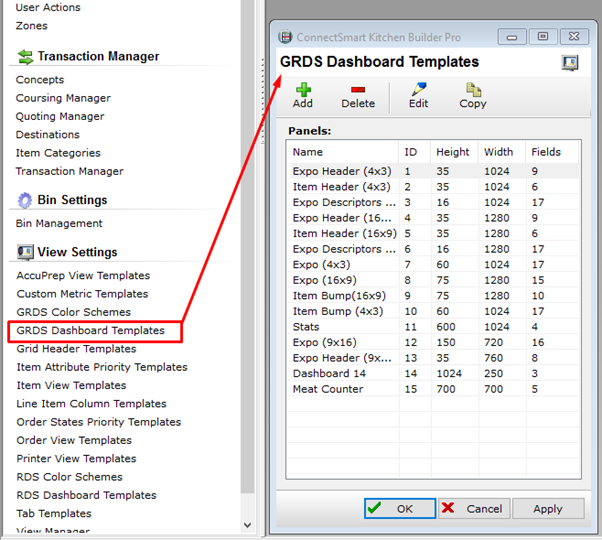Open Printer View Templates entry
This screenshot has height=540, width=602.
pyautogui.click(x=76, y=459)
